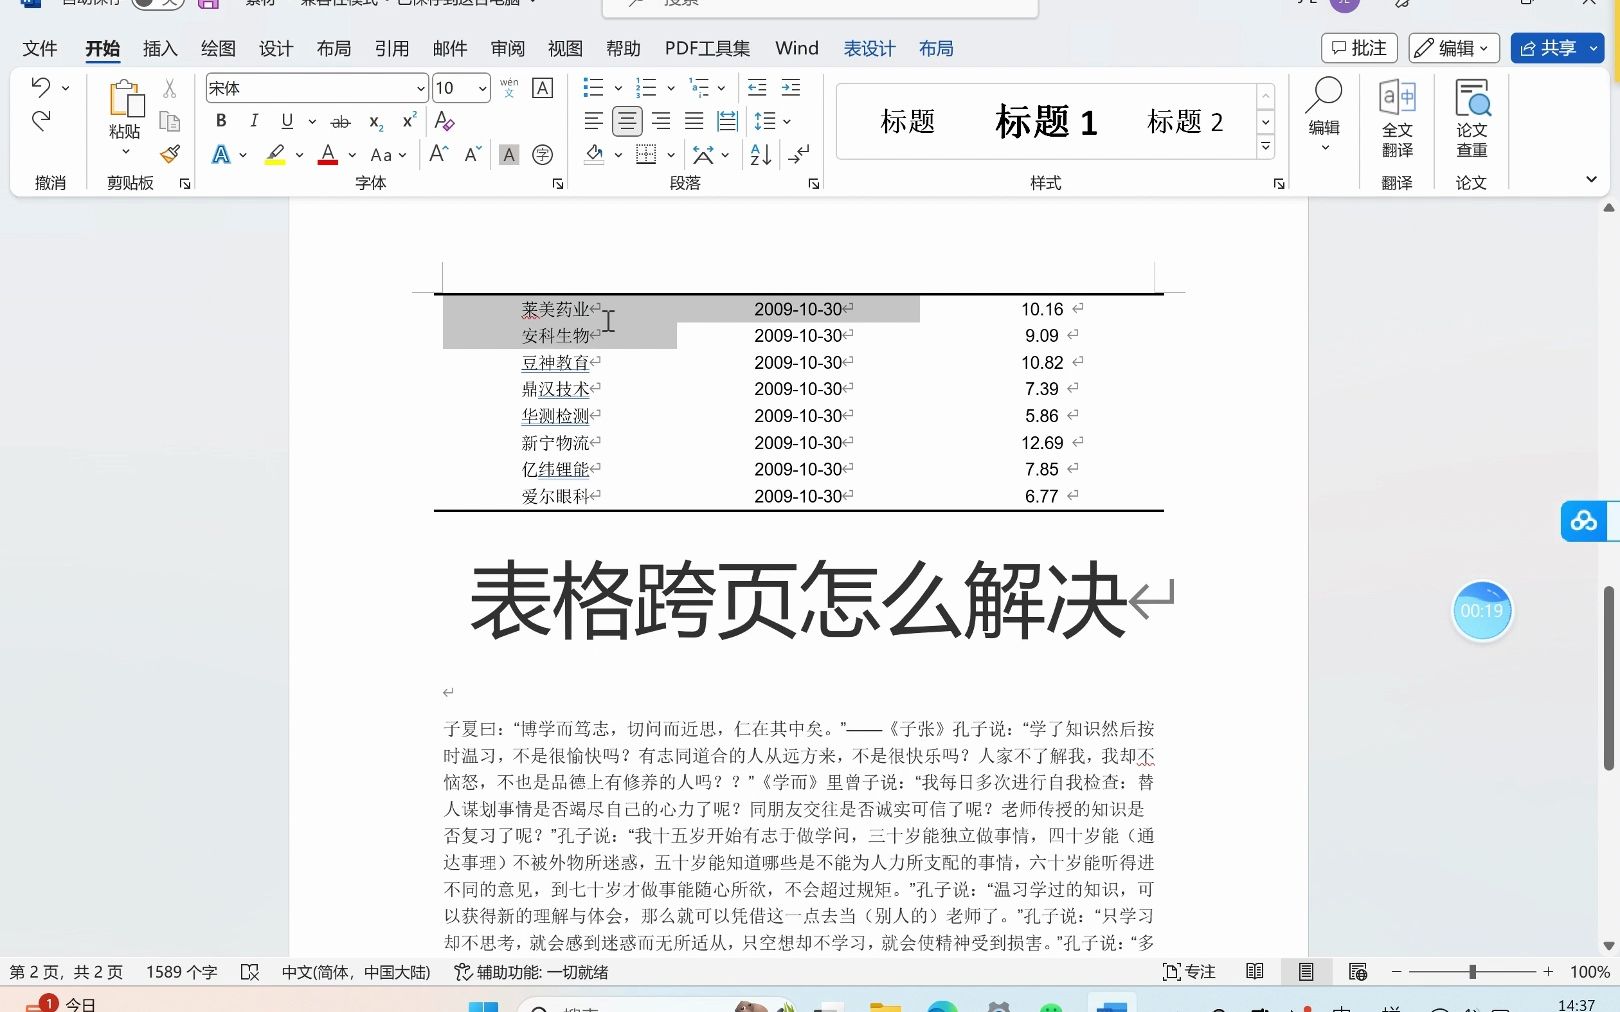Expand the styles gallery

(1266, 147)
